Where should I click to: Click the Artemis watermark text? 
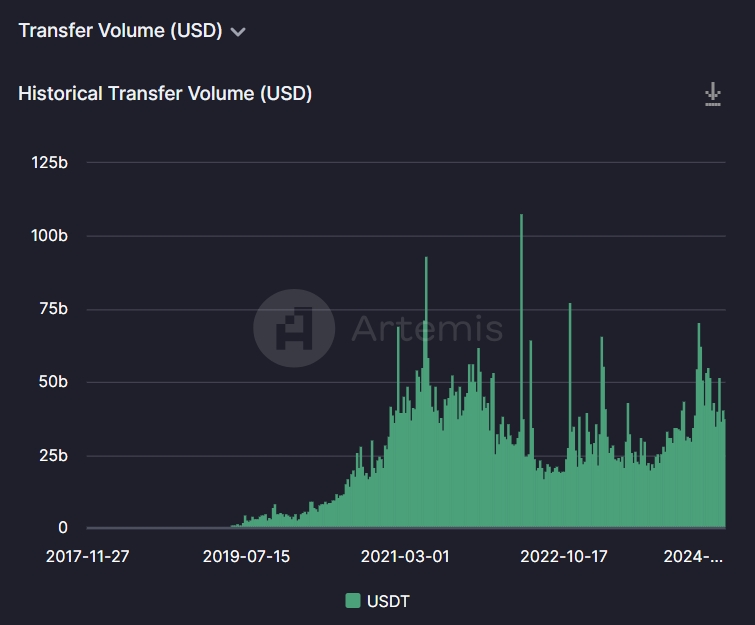click(427, 328)
